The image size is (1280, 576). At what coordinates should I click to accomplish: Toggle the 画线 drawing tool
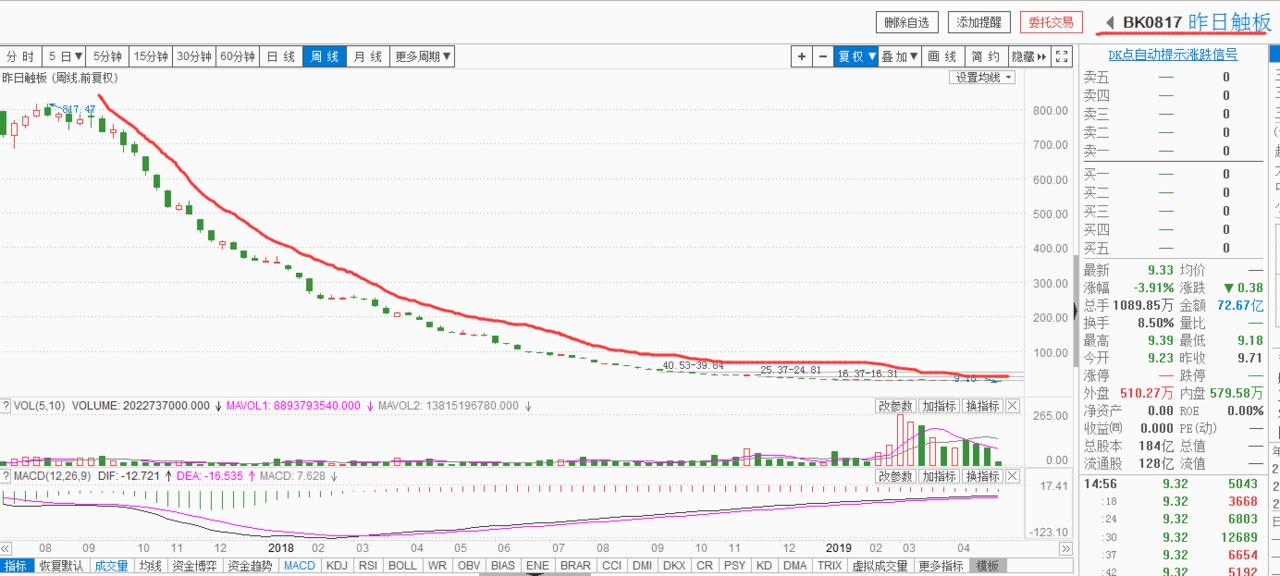tap(942, 57)
